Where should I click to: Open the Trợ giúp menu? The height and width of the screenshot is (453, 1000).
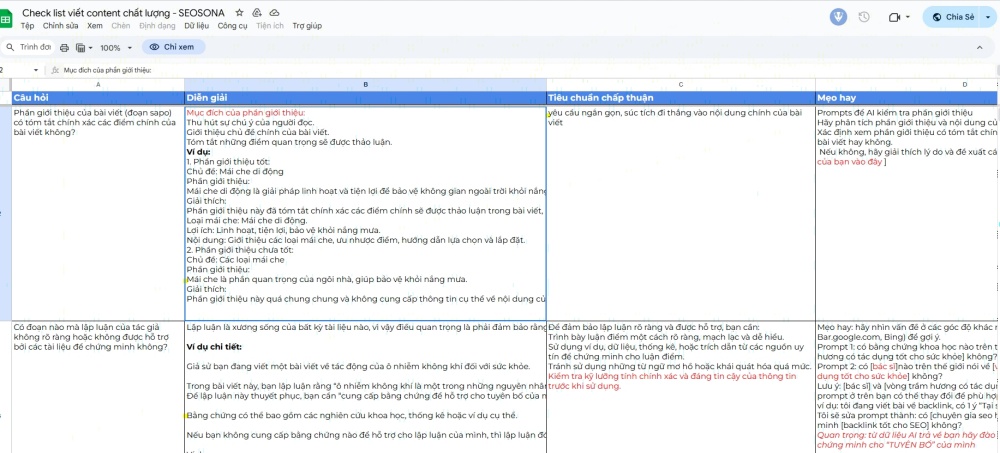307,25
